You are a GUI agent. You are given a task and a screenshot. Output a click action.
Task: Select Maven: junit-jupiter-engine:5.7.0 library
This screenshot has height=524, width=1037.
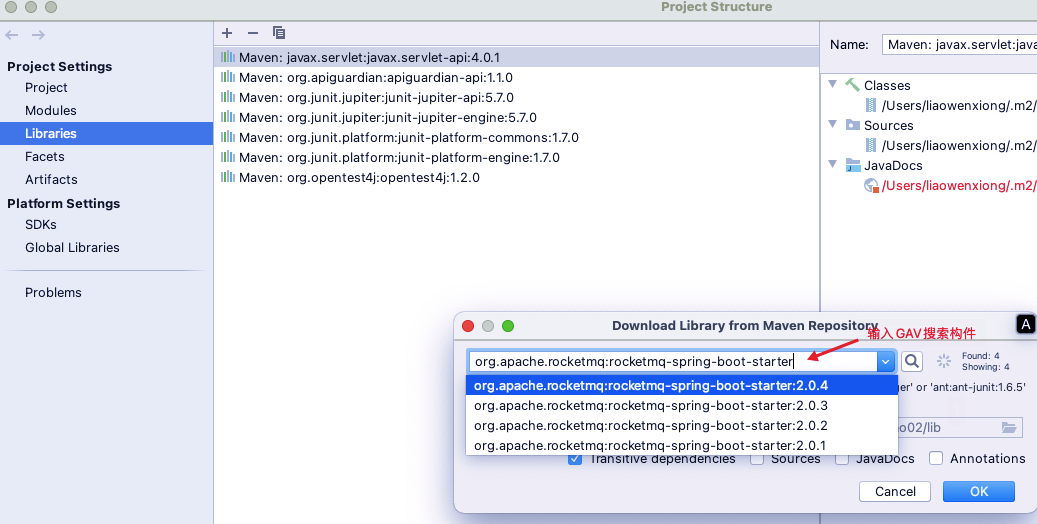(x=517, y=117)
